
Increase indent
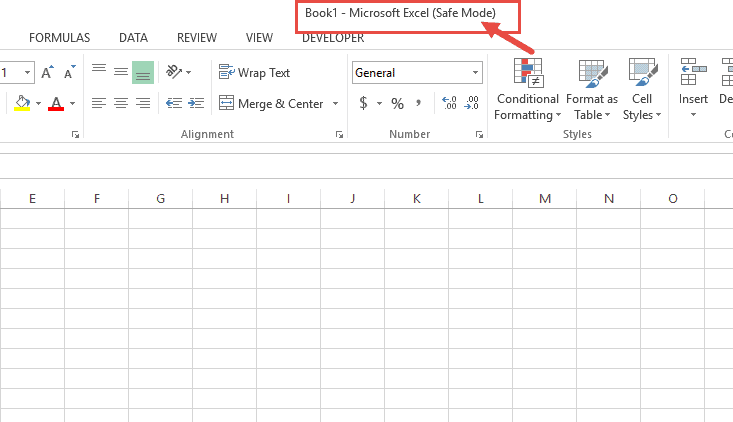pos(196,103)
